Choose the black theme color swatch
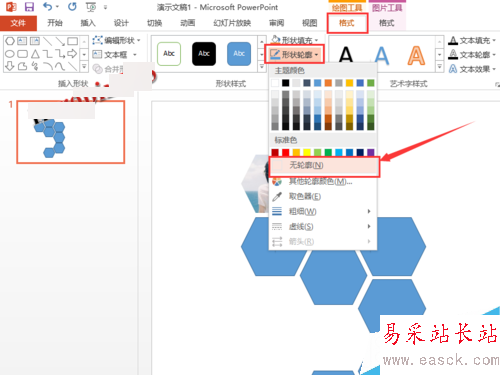The height and width of the screenshot is (375, 500). (x=286, y=83)
